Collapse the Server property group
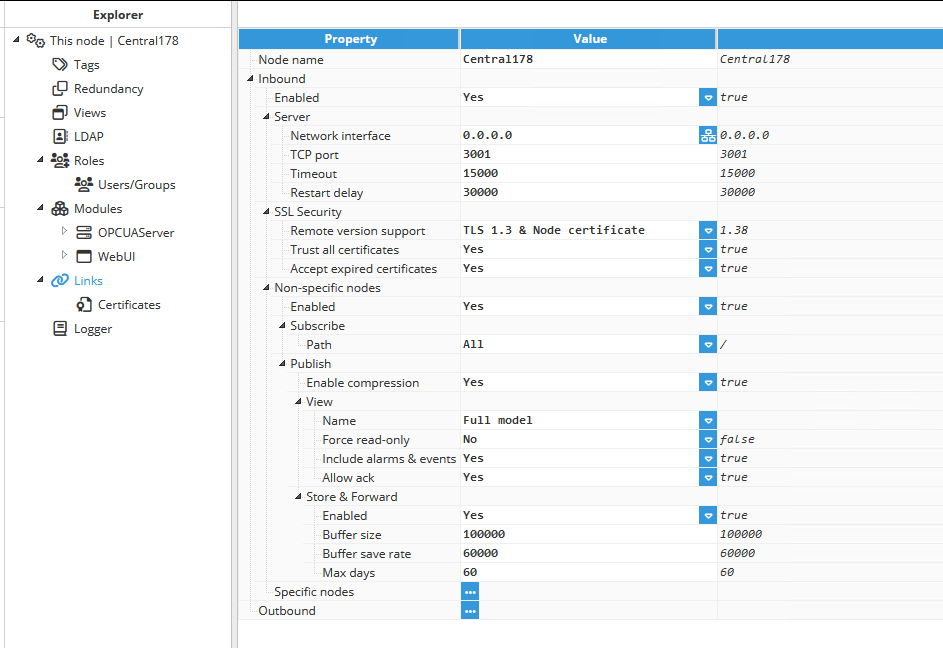This screenshot has height=648, width=943. click(x=266, y=116)
